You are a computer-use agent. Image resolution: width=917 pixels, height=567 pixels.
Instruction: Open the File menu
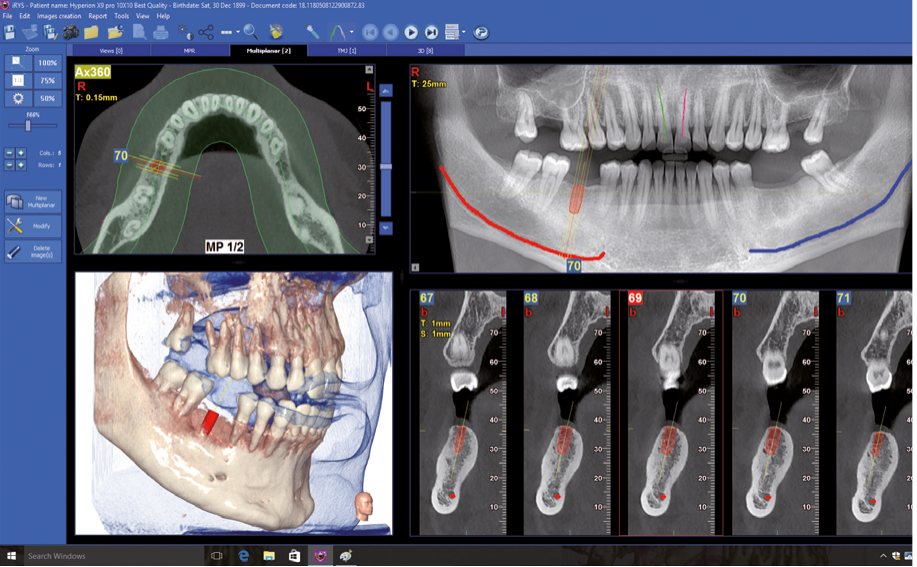coord(7,16)
